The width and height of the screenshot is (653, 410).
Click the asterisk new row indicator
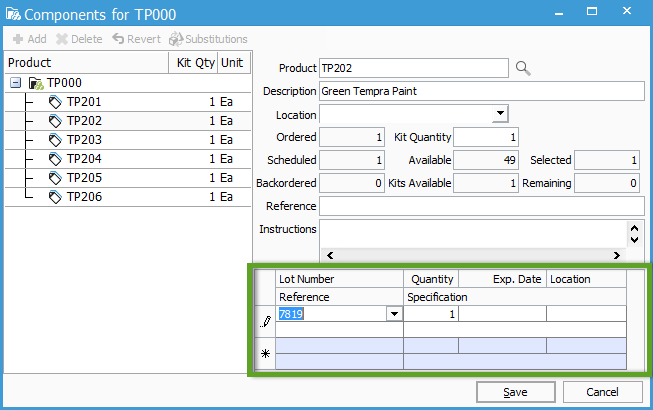click(265, 354)
